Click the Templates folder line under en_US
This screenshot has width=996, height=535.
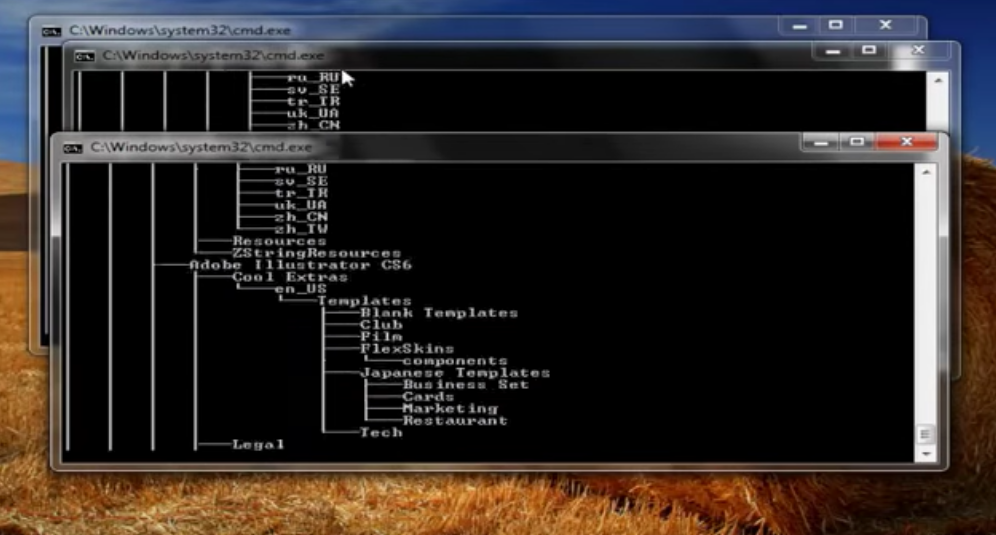coord(364,301)
